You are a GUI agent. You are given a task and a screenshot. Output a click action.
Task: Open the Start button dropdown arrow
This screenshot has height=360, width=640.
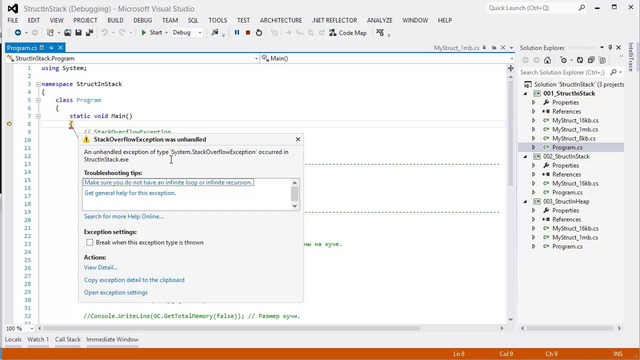pyautogui.click(x=166, y=33)
